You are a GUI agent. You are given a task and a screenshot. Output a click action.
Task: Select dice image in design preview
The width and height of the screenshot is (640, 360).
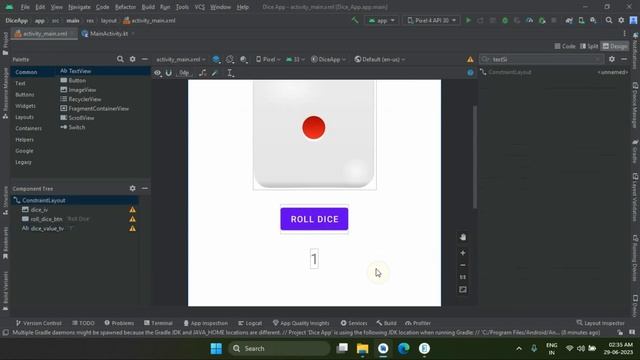point(314,135)
